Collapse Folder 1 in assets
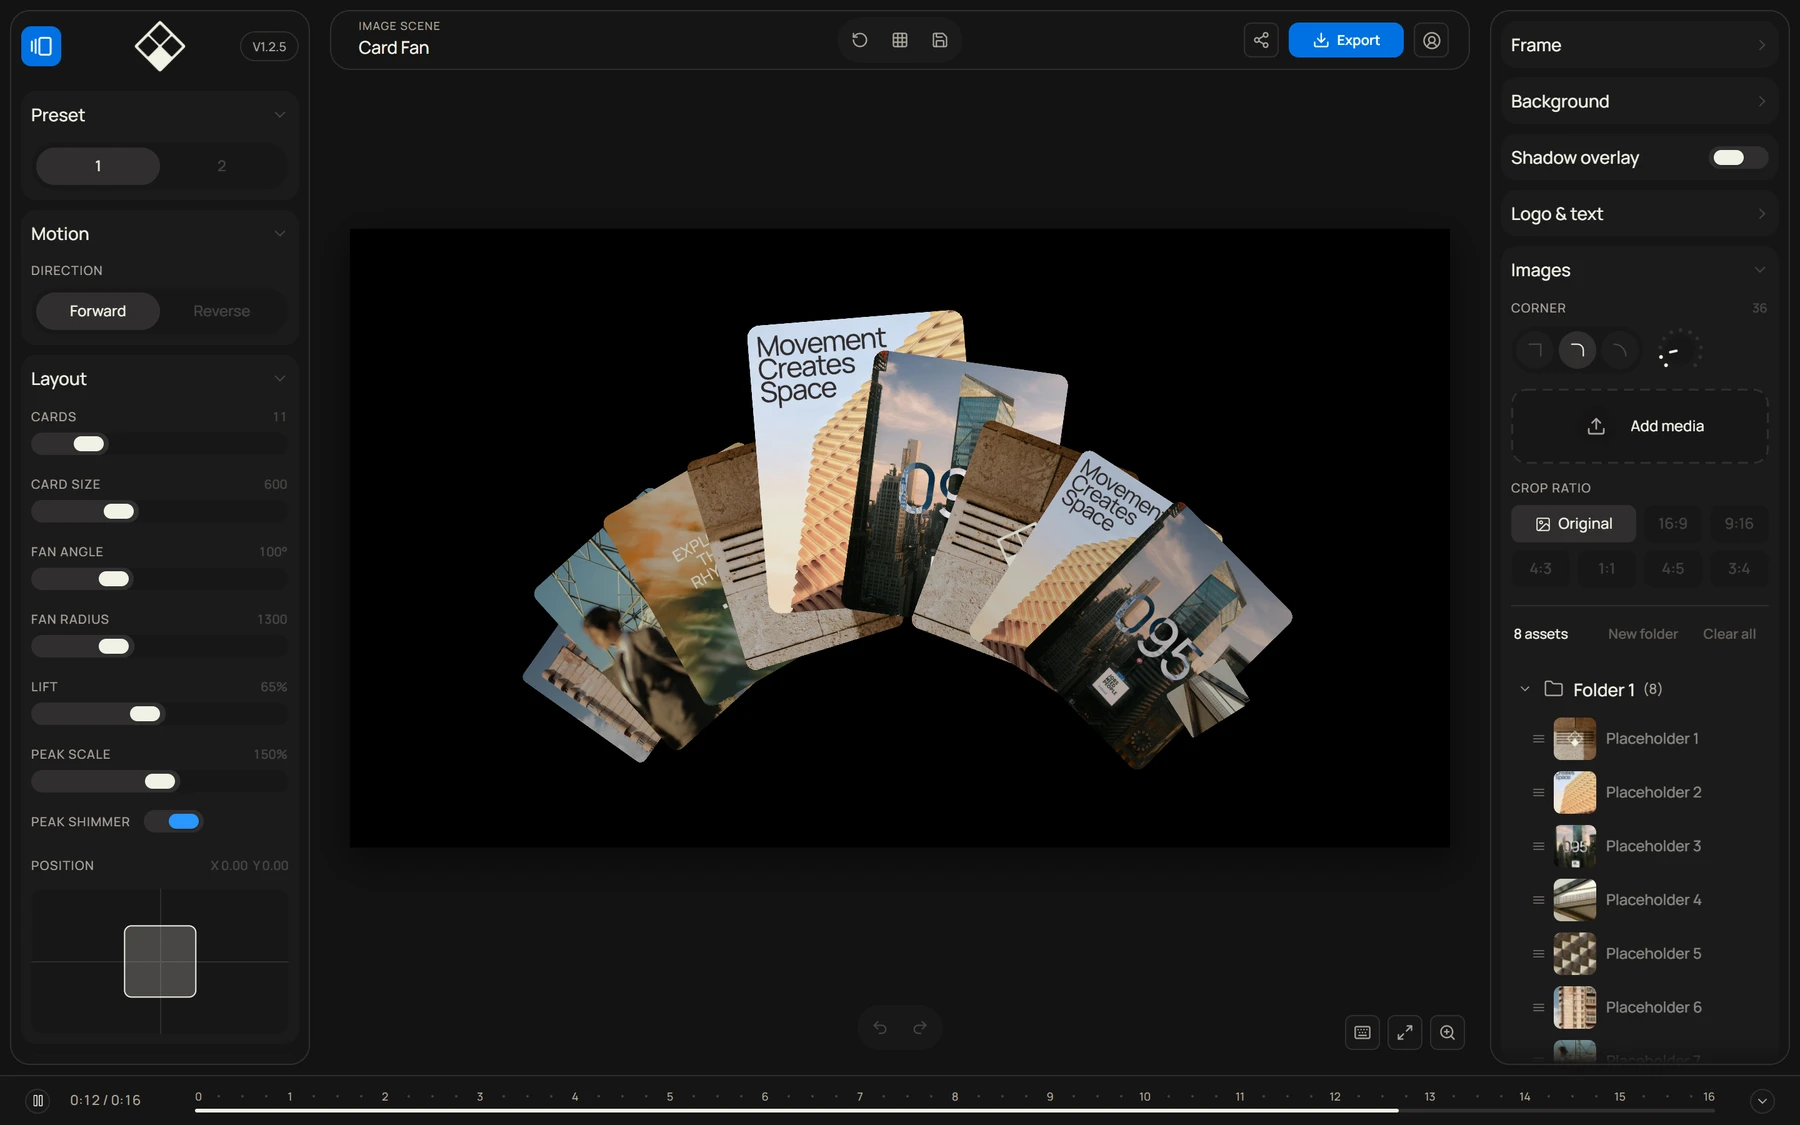1800x1125 pixels. [1525, 689]
